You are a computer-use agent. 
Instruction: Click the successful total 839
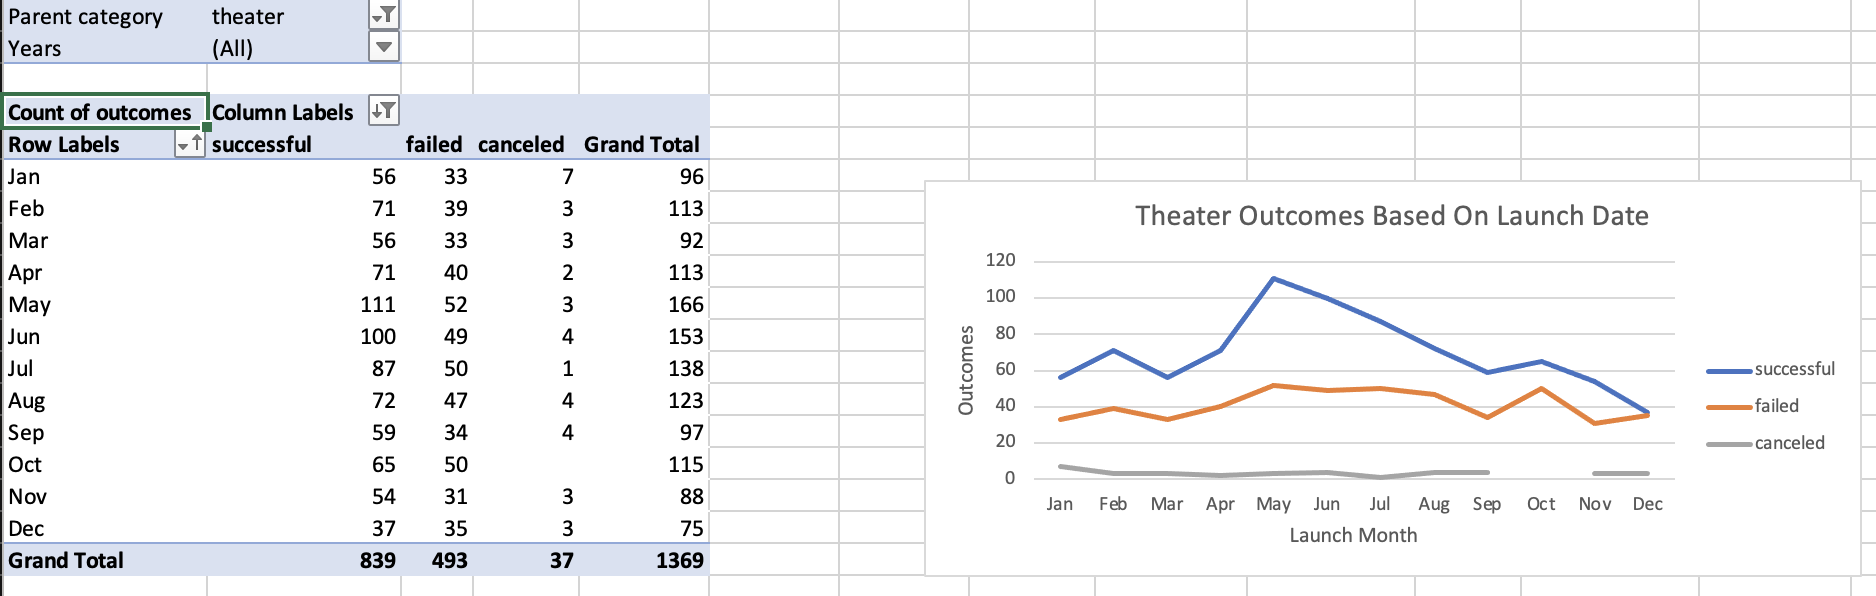click(378, 560)
